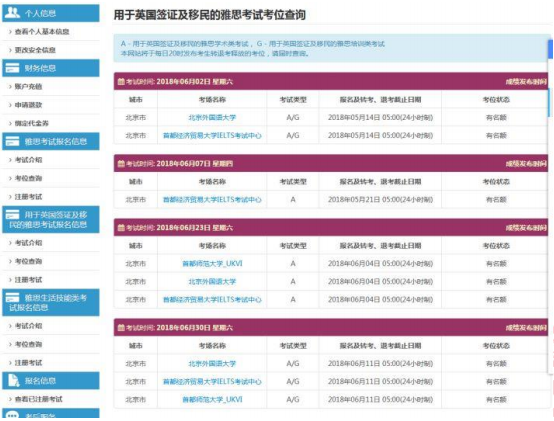The image size is (554, 421).
Task: Click 成绩发布时间 on the June 07 header
Action: [x=526, y=164]
